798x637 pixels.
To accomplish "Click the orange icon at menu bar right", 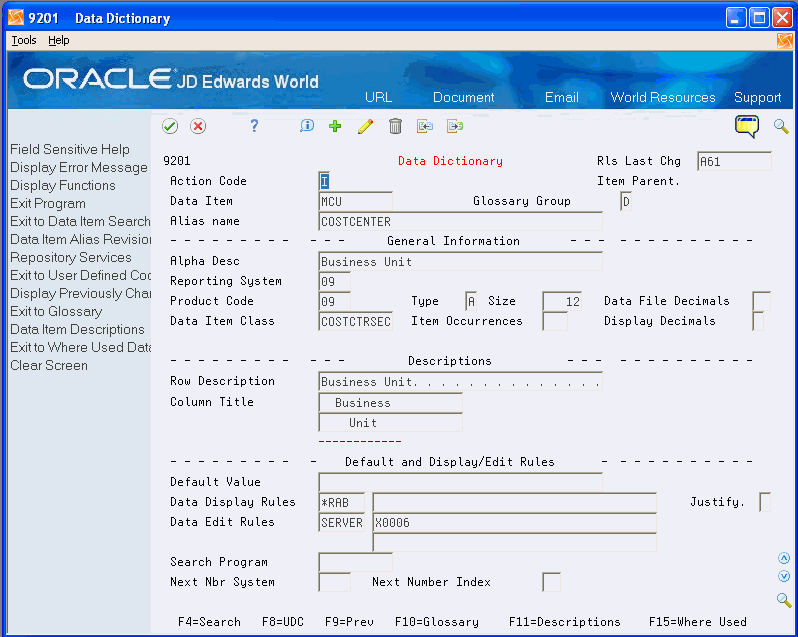I will point(784,41).
